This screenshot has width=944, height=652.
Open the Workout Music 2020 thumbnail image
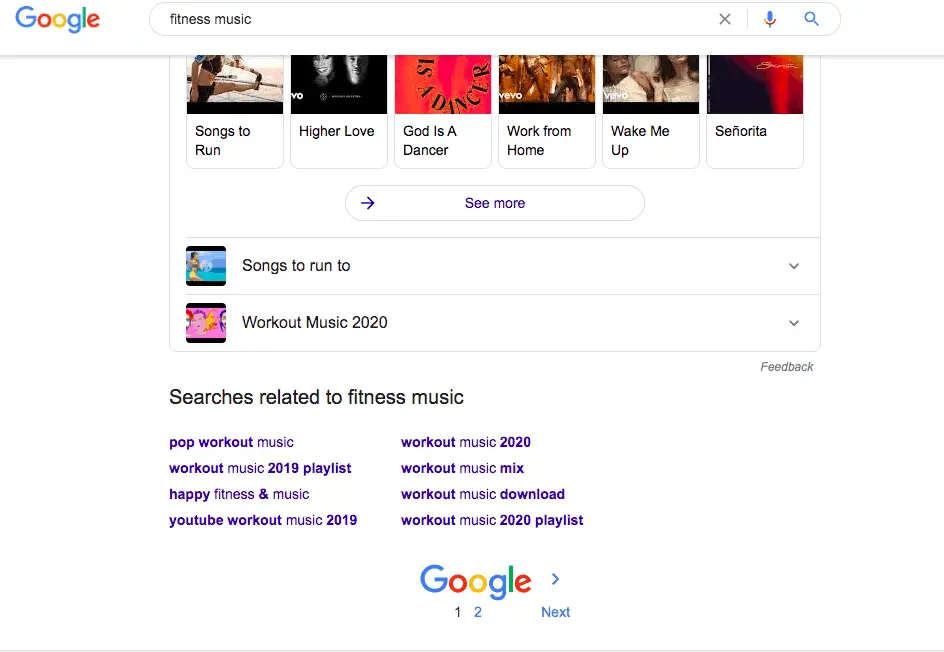206,323
